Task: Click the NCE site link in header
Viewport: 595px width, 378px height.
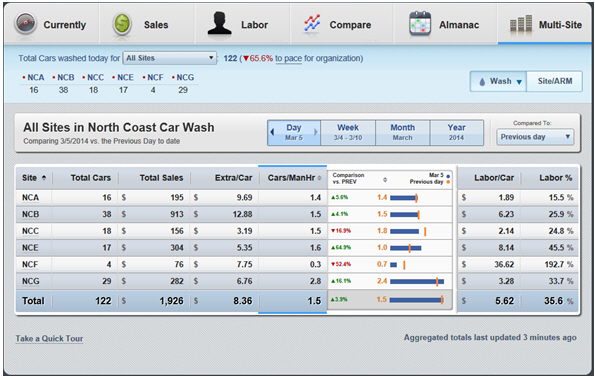Action: pyautogui.click(x=125, y=77)
